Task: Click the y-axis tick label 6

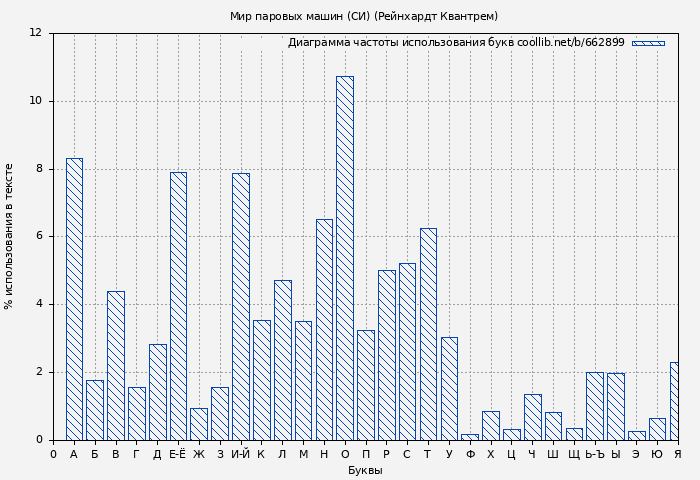Action: coord(36,236)
